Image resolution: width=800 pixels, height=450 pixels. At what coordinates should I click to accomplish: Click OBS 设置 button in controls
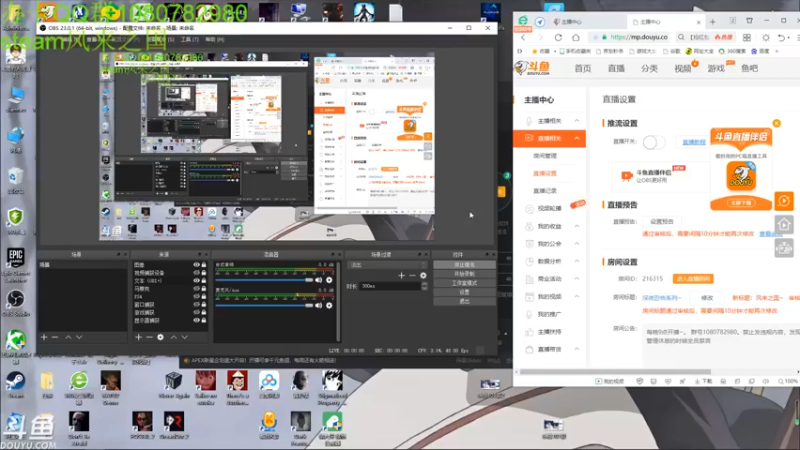click(x=464, y=292)
